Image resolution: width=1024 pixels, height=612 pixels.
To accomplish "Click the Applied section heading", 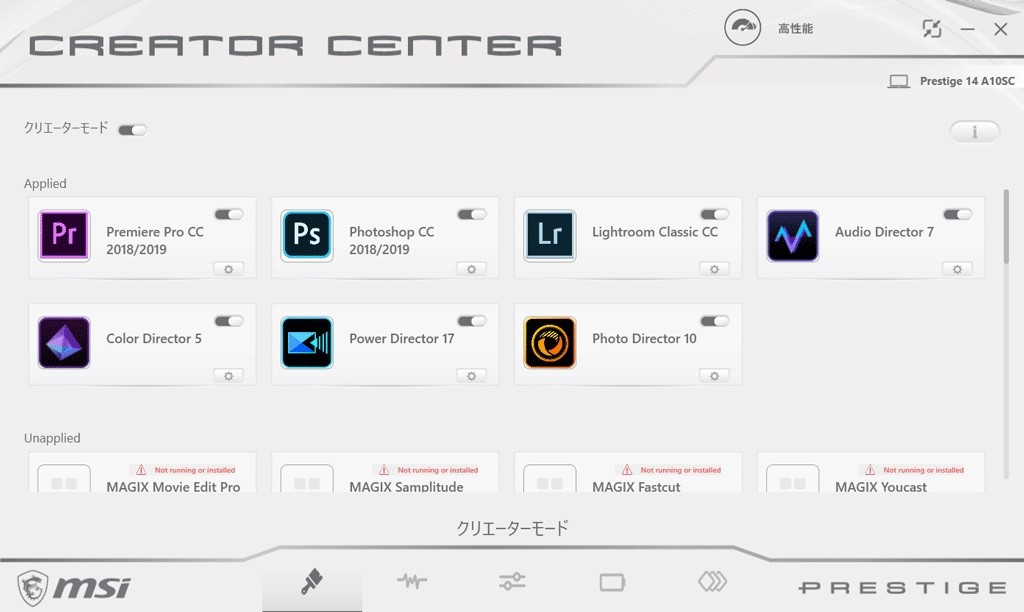I will (45, 184).
